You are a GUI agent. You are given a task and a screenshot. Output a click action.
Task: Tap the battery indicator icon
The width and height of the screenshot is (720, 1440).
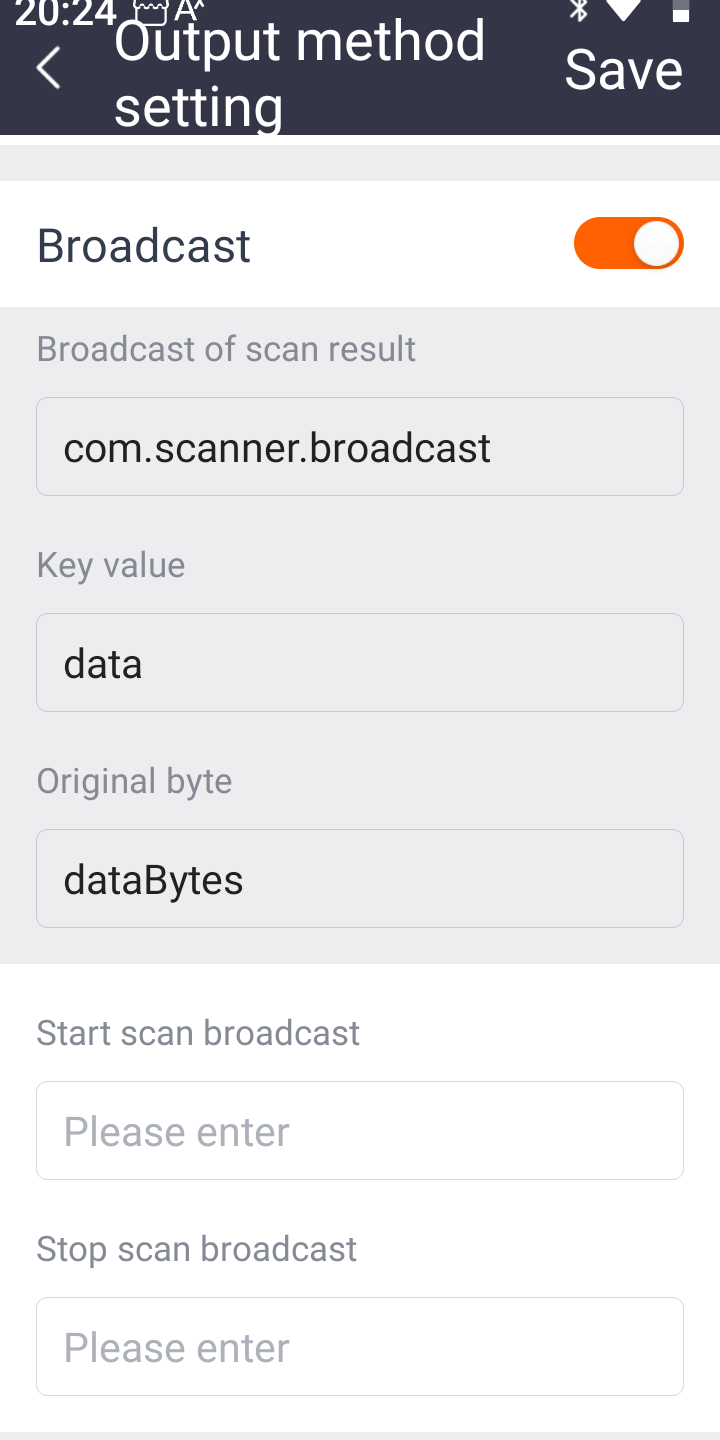[680, 10]
